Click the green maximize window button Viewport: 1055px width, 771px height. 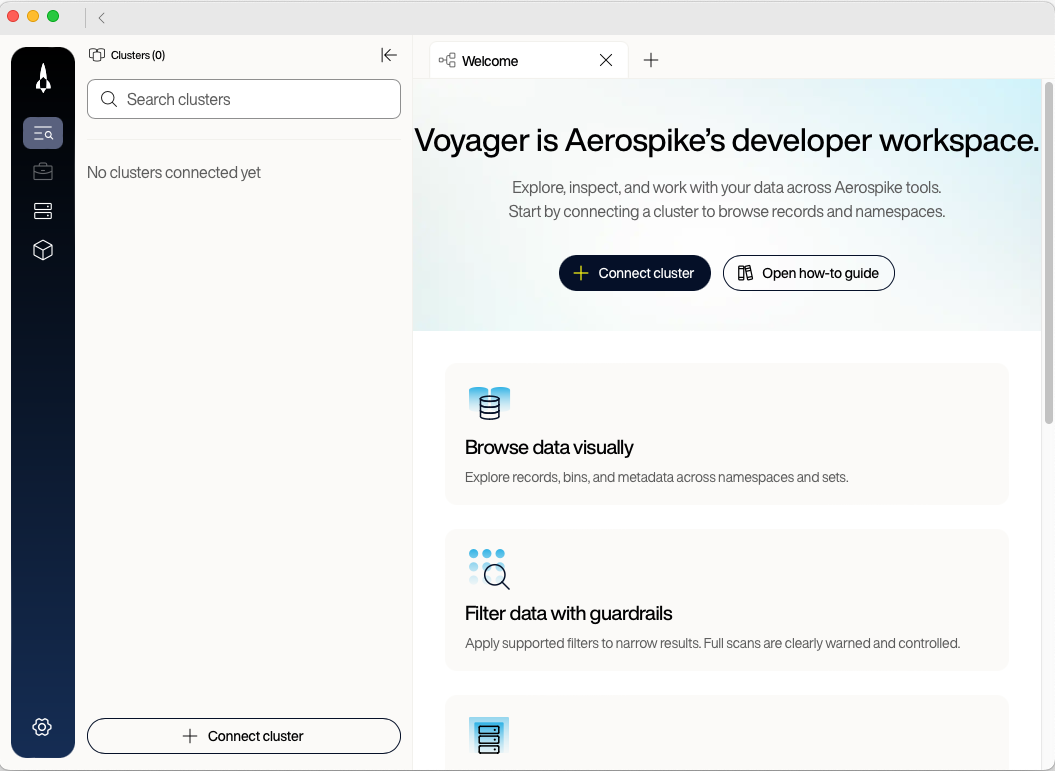53,16
